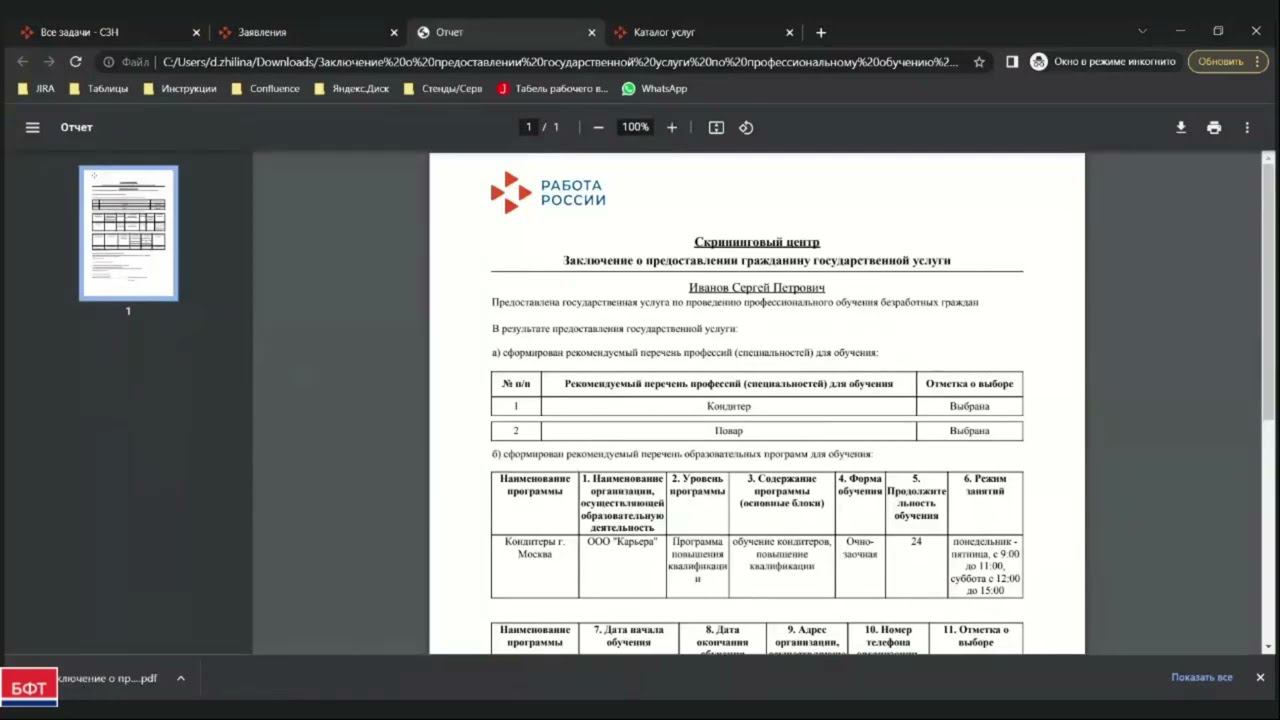Open the Таблицы bookmark folder

click(x=99, y=88)
